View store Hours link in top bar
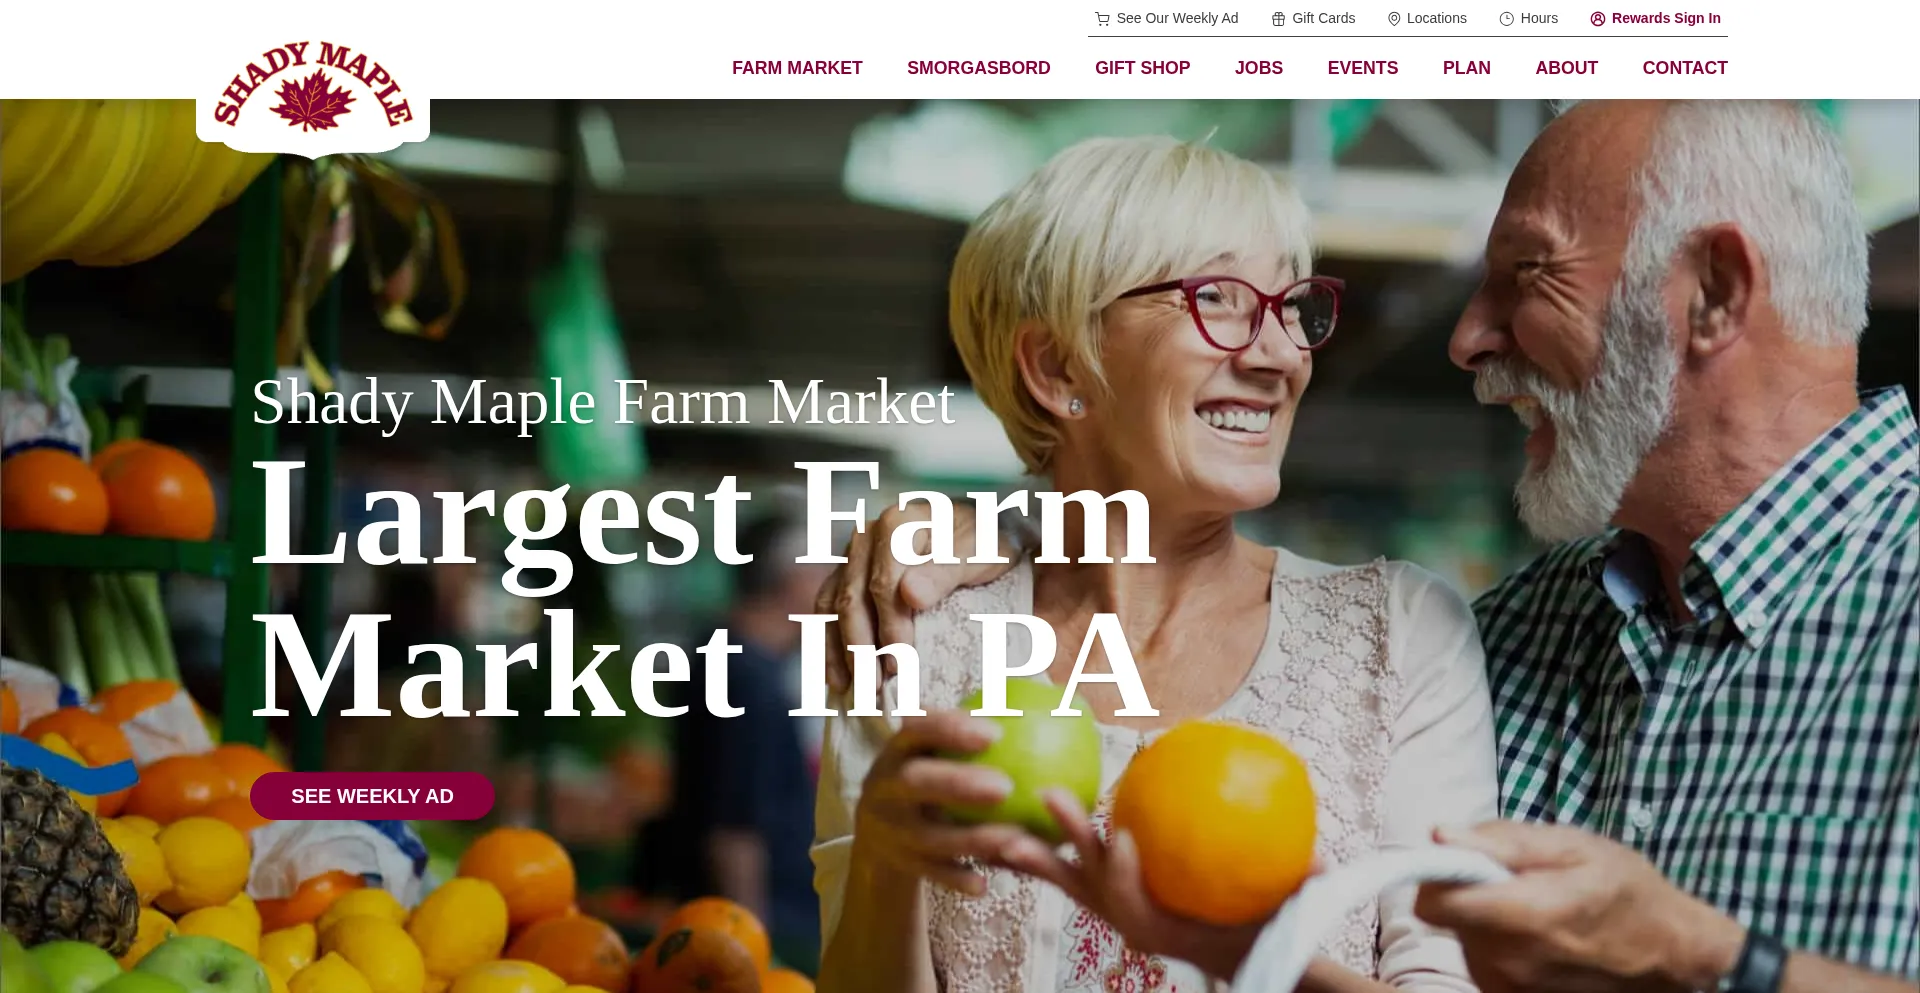The height and width of the screenshot is (993, 1920). pyautogui.click(x=1539, y=18)
